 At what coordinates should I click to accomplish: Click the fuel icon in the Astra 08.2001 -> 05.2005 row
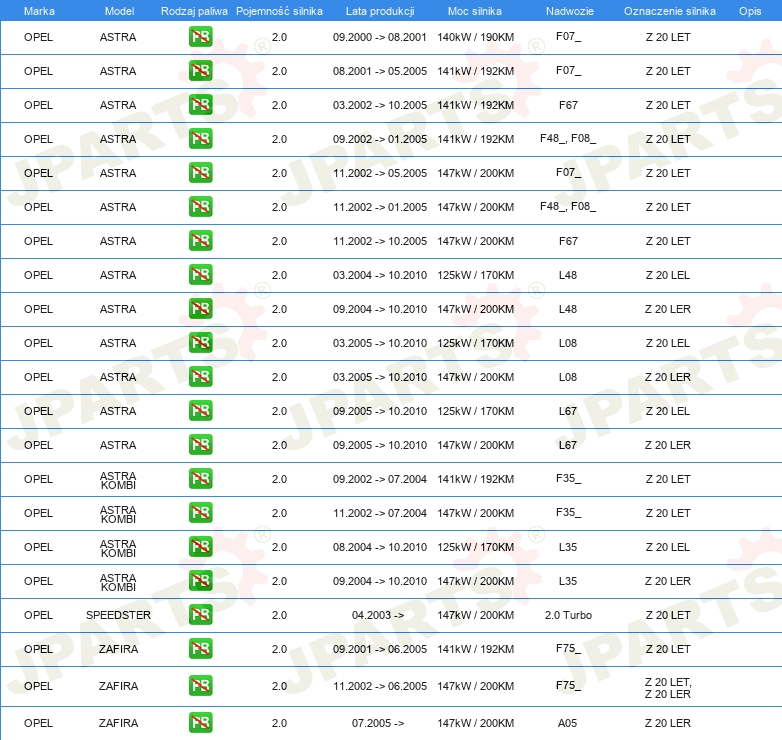(200, 71)
